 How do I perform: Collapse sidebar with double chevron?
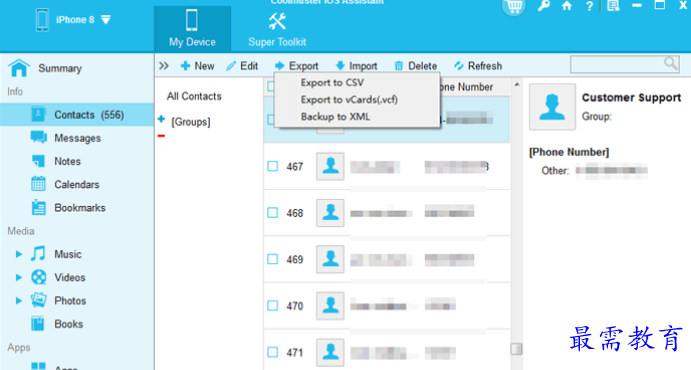pos(164,66)
